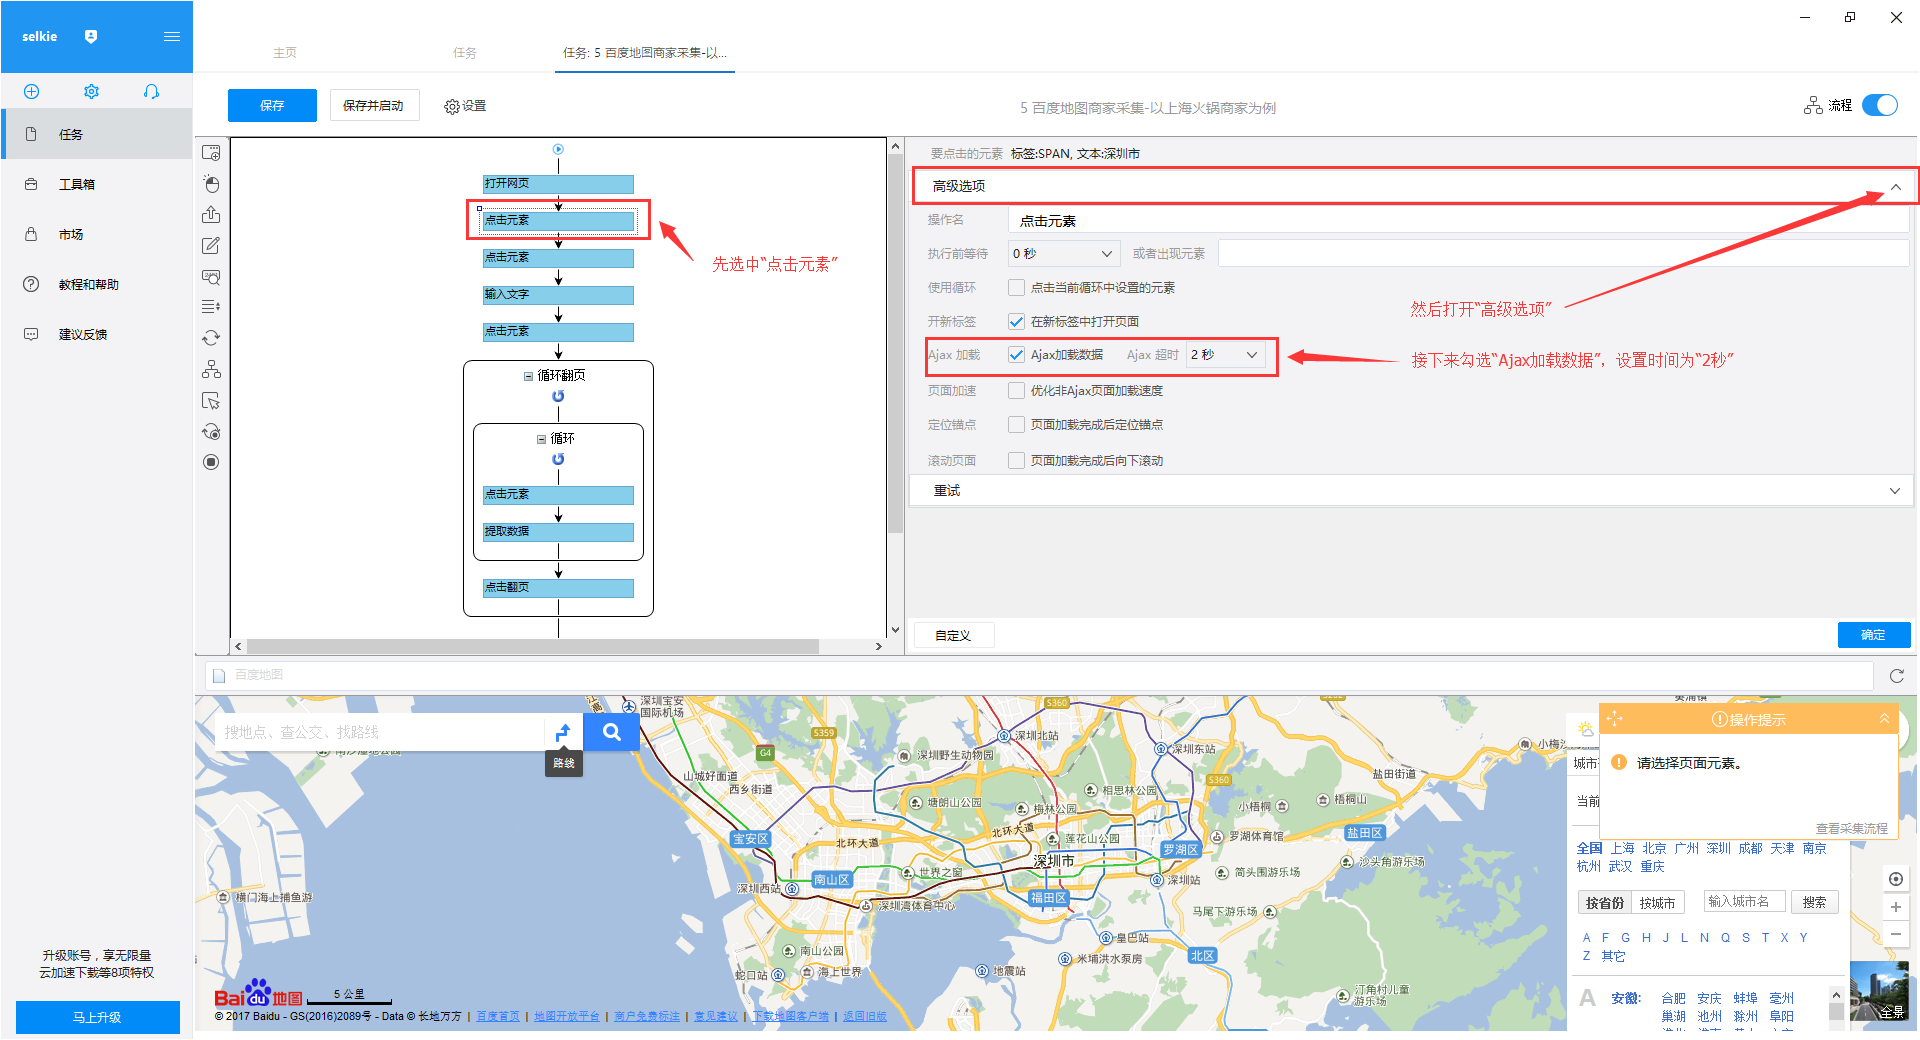Click the 自定义 button

pyautogui.click(x=954, y=635)
